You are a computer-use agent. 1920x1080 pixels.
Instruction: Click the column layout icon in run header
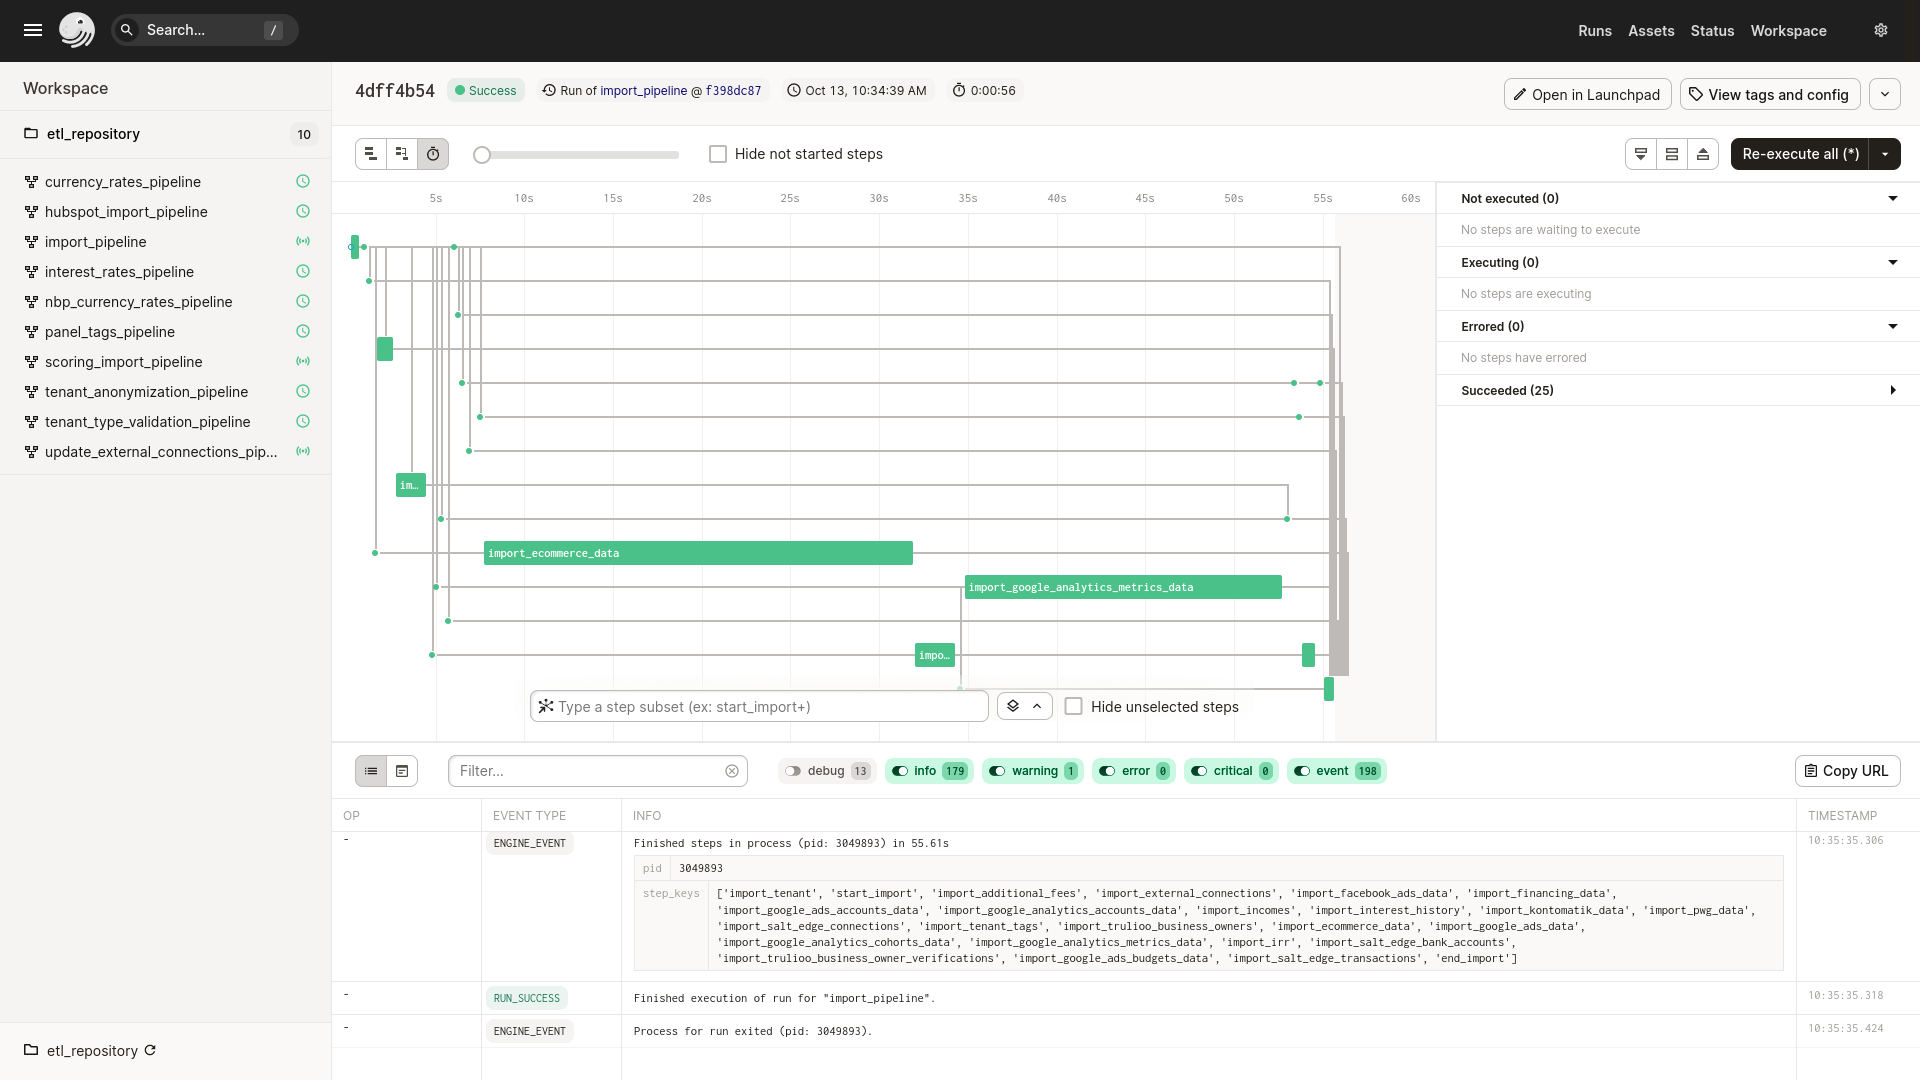coord(1672,154)
